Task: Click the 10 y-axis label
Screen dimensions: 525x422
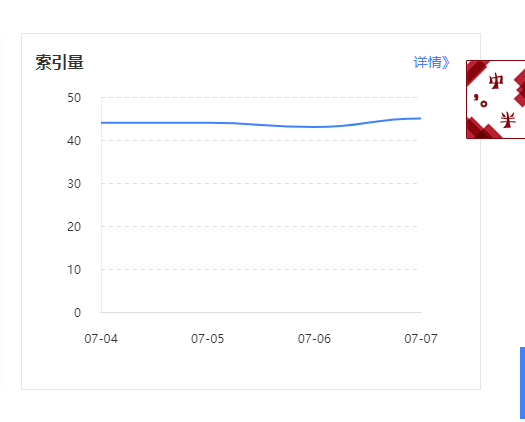Action: pos(74,270)
